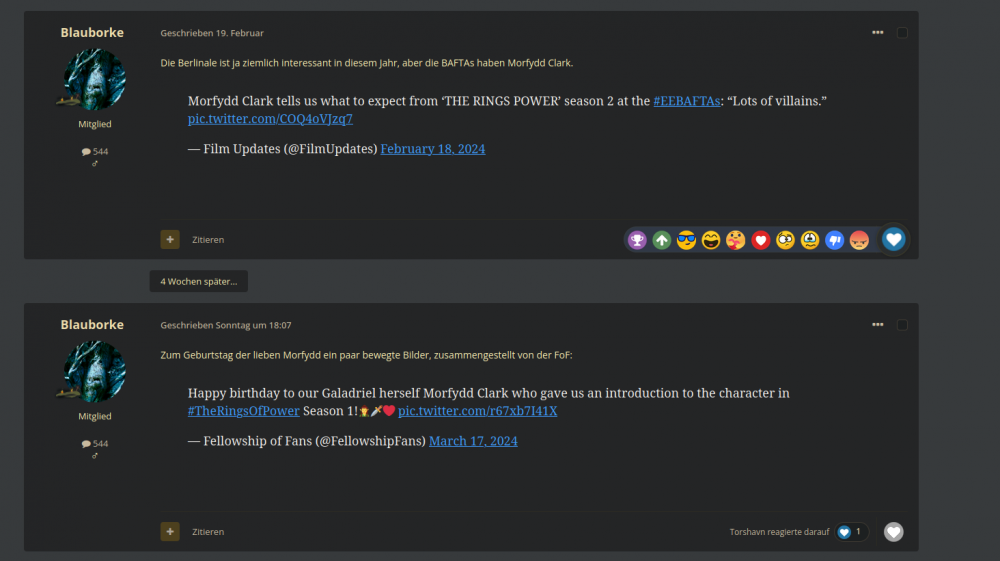This screenshot has width=1000, height=561.
Task: React with the blue thumbs-down icon
Action: [835, 240]
